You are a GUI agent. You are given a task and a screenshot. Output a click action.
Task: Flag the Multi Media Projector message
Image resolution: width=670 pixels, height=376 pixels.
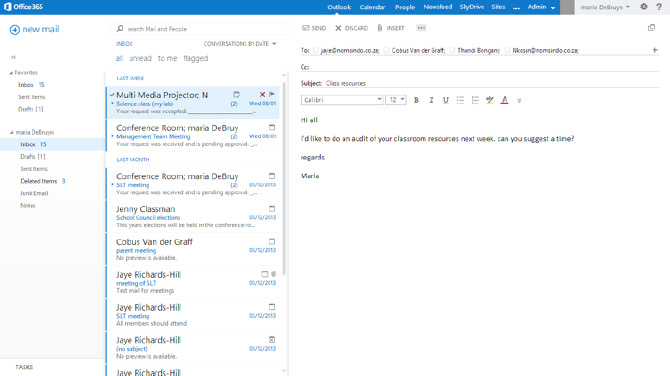tap(272, 94)
